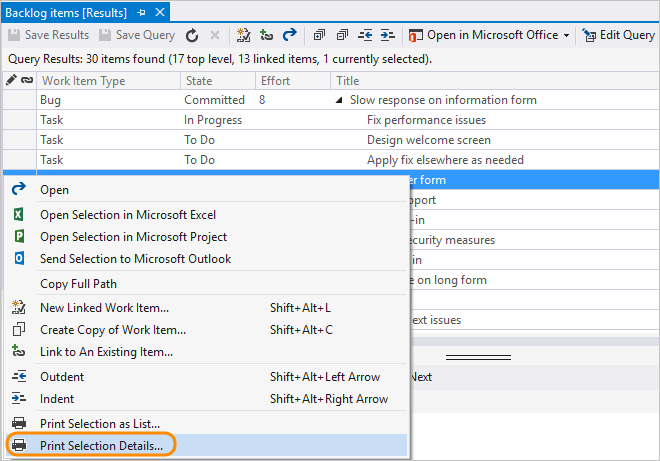
Task: Select Open Selection in Microsoft Excel
Action: [x=127, y=214]
